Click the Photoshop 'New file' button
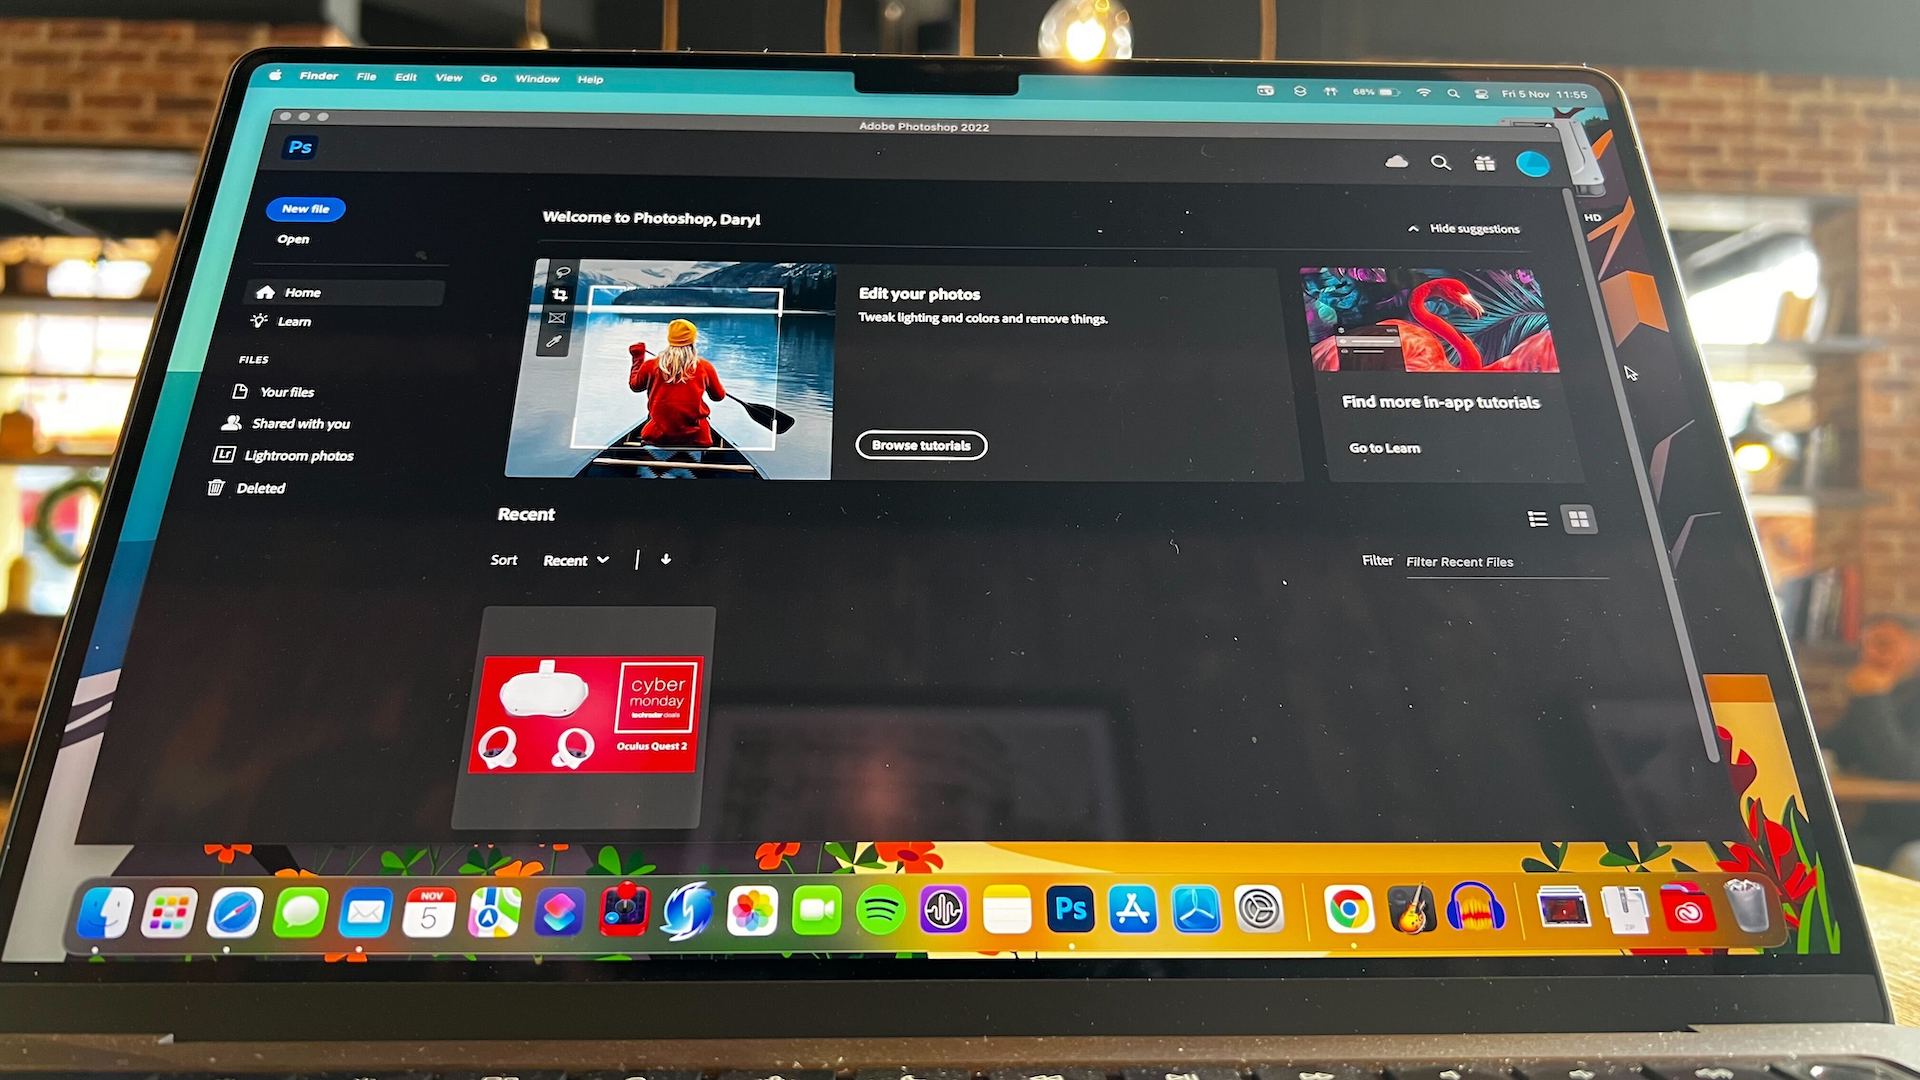The height and width of the screenshot is (1080, 1920). [x=305, y=208]
